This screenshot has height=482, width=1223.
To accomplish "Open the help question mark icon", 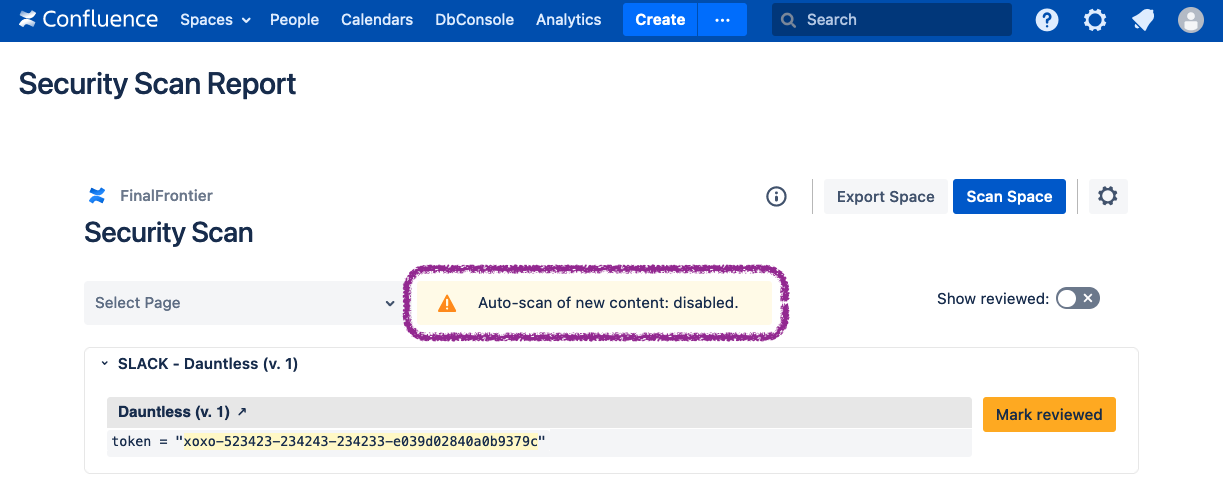I will point(1047,20).
